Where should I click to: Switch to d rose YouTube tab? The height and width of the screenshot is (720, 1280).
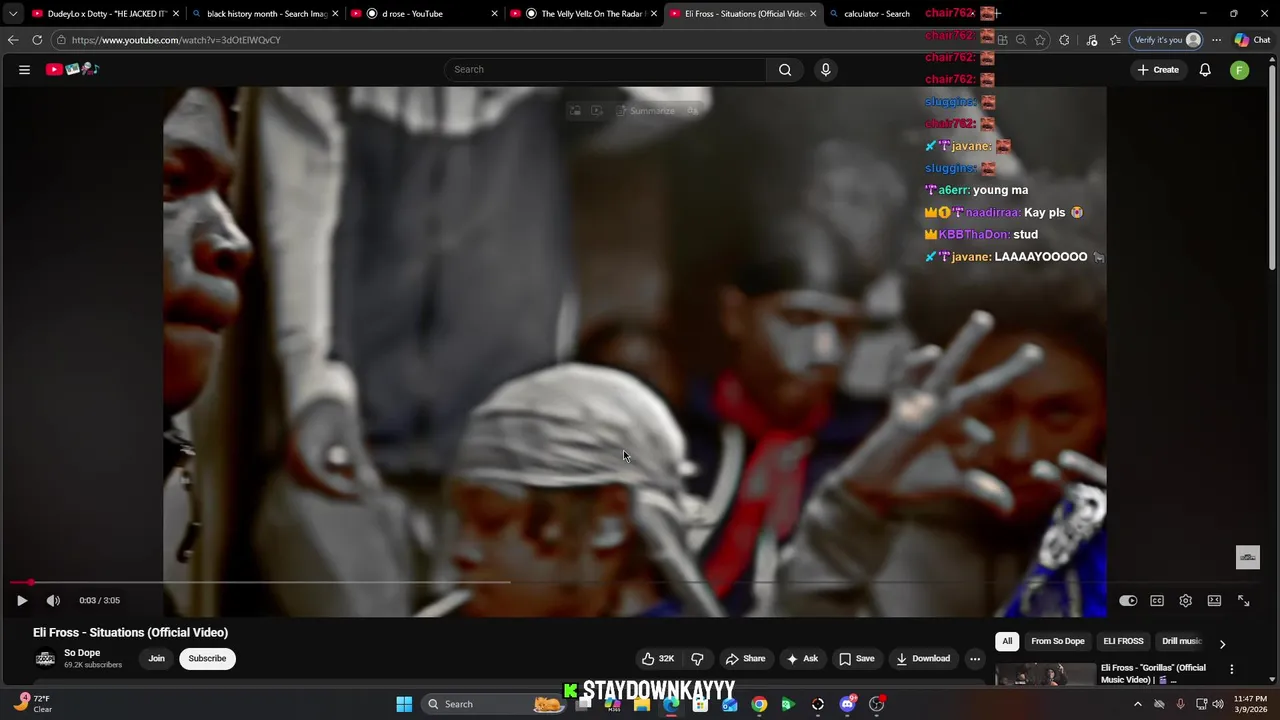[425, 13]
